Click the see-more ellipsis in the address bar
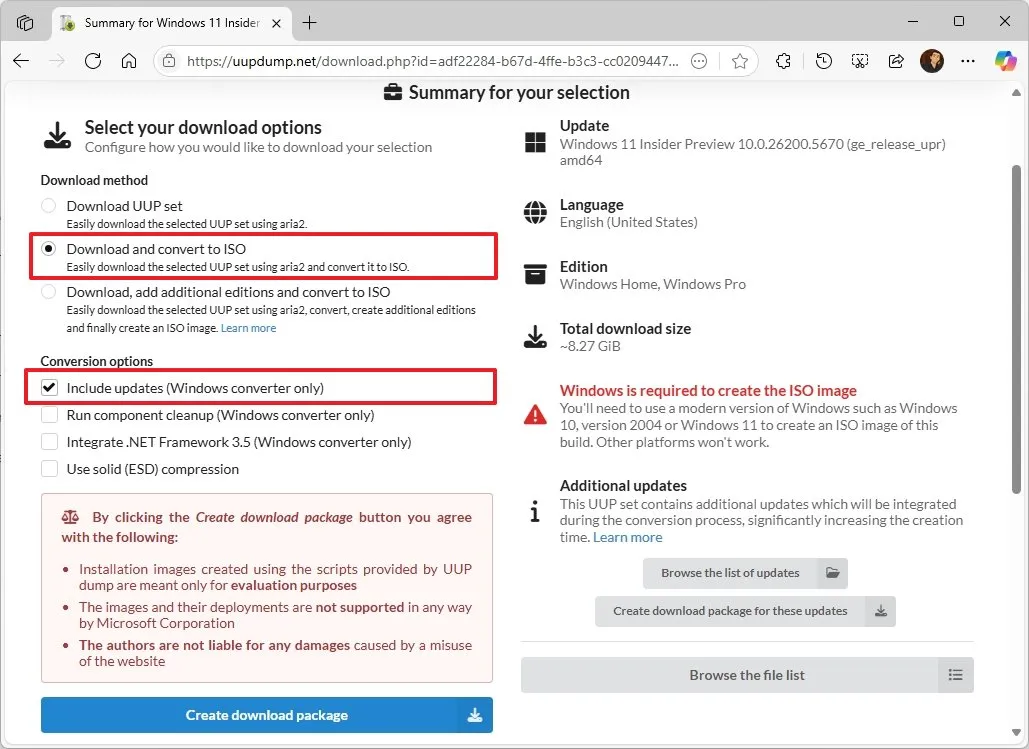The width and height of the screenshot is (1029, 749). coord(700,61)
